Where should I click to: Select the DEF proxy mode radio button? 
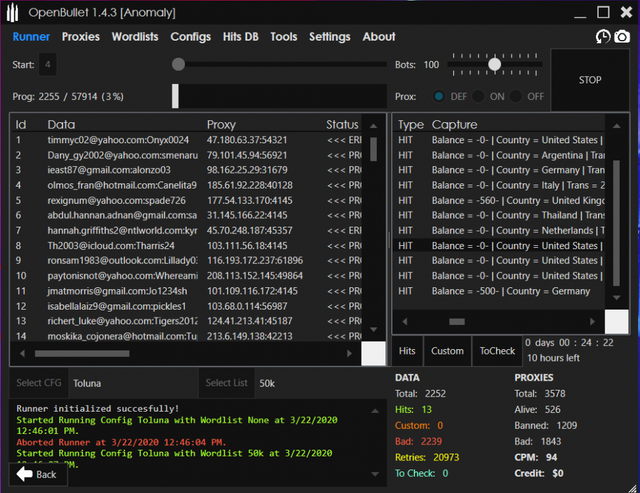pyautogui.click(x=439, y=96)
